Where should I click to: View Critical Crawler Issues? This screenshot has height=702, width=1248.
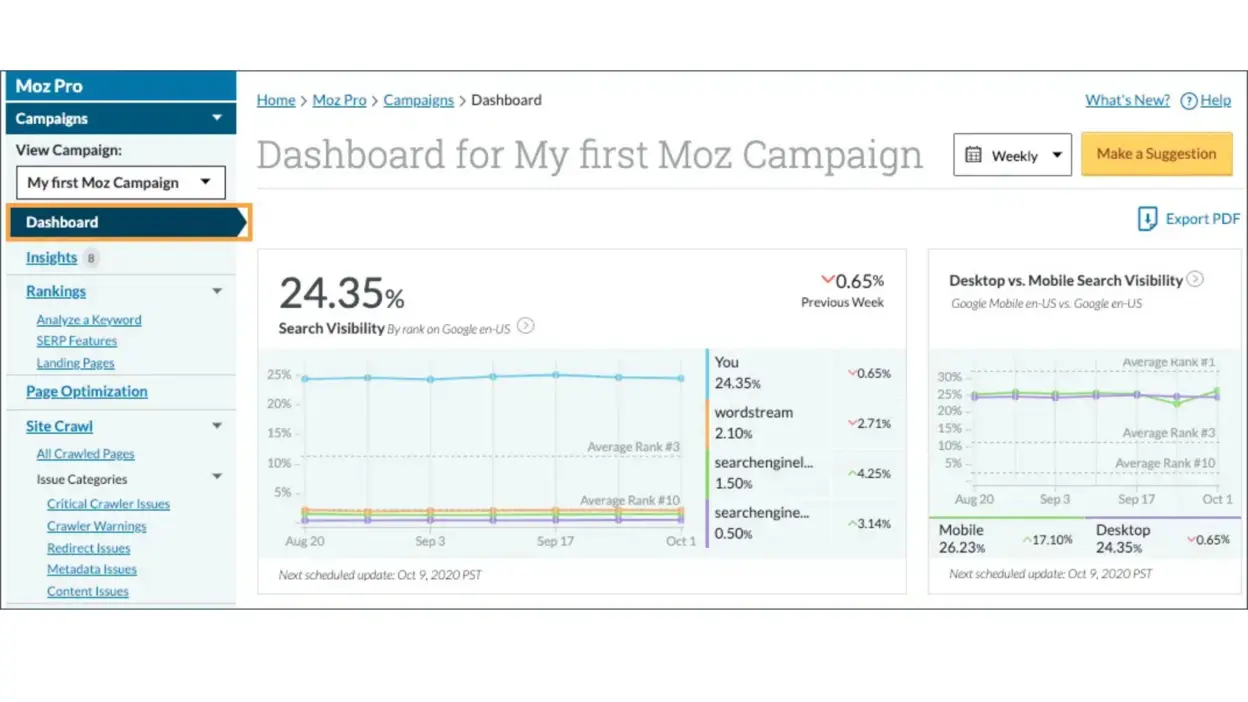click(x=108, y=504)
